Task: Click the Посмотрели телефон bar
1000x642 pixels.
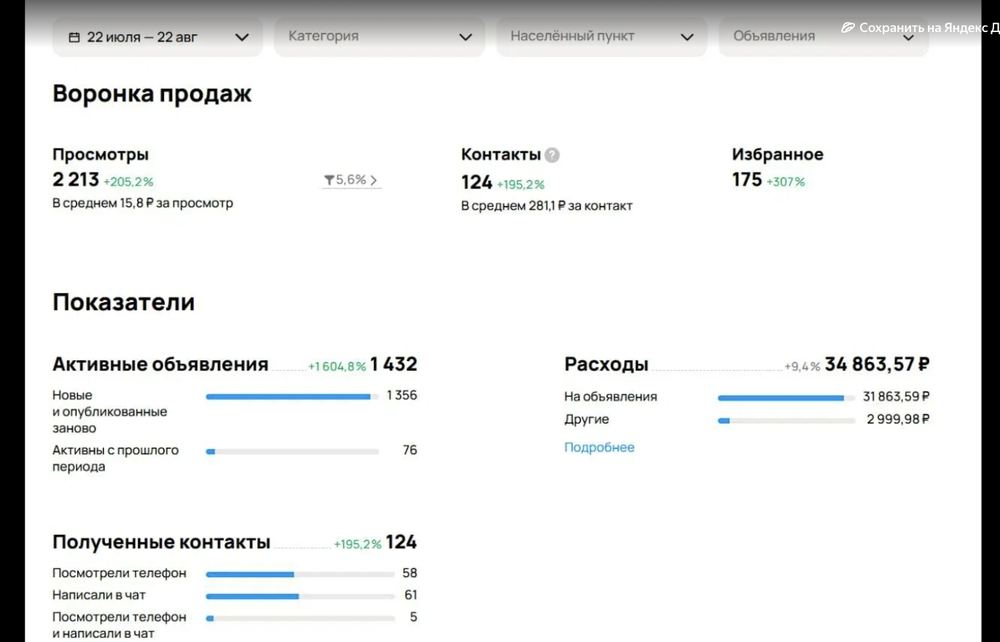Action: (300, 574)
